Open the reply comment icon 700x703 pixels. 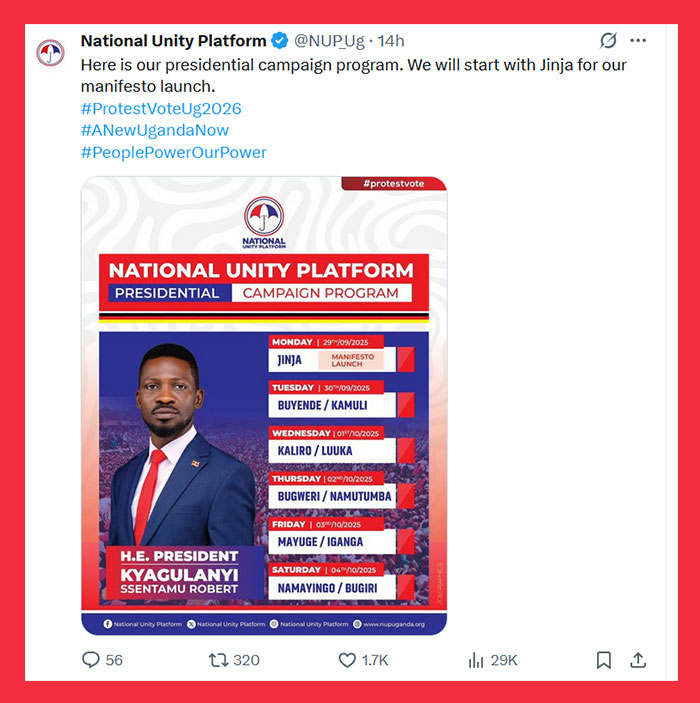(91, 660)
